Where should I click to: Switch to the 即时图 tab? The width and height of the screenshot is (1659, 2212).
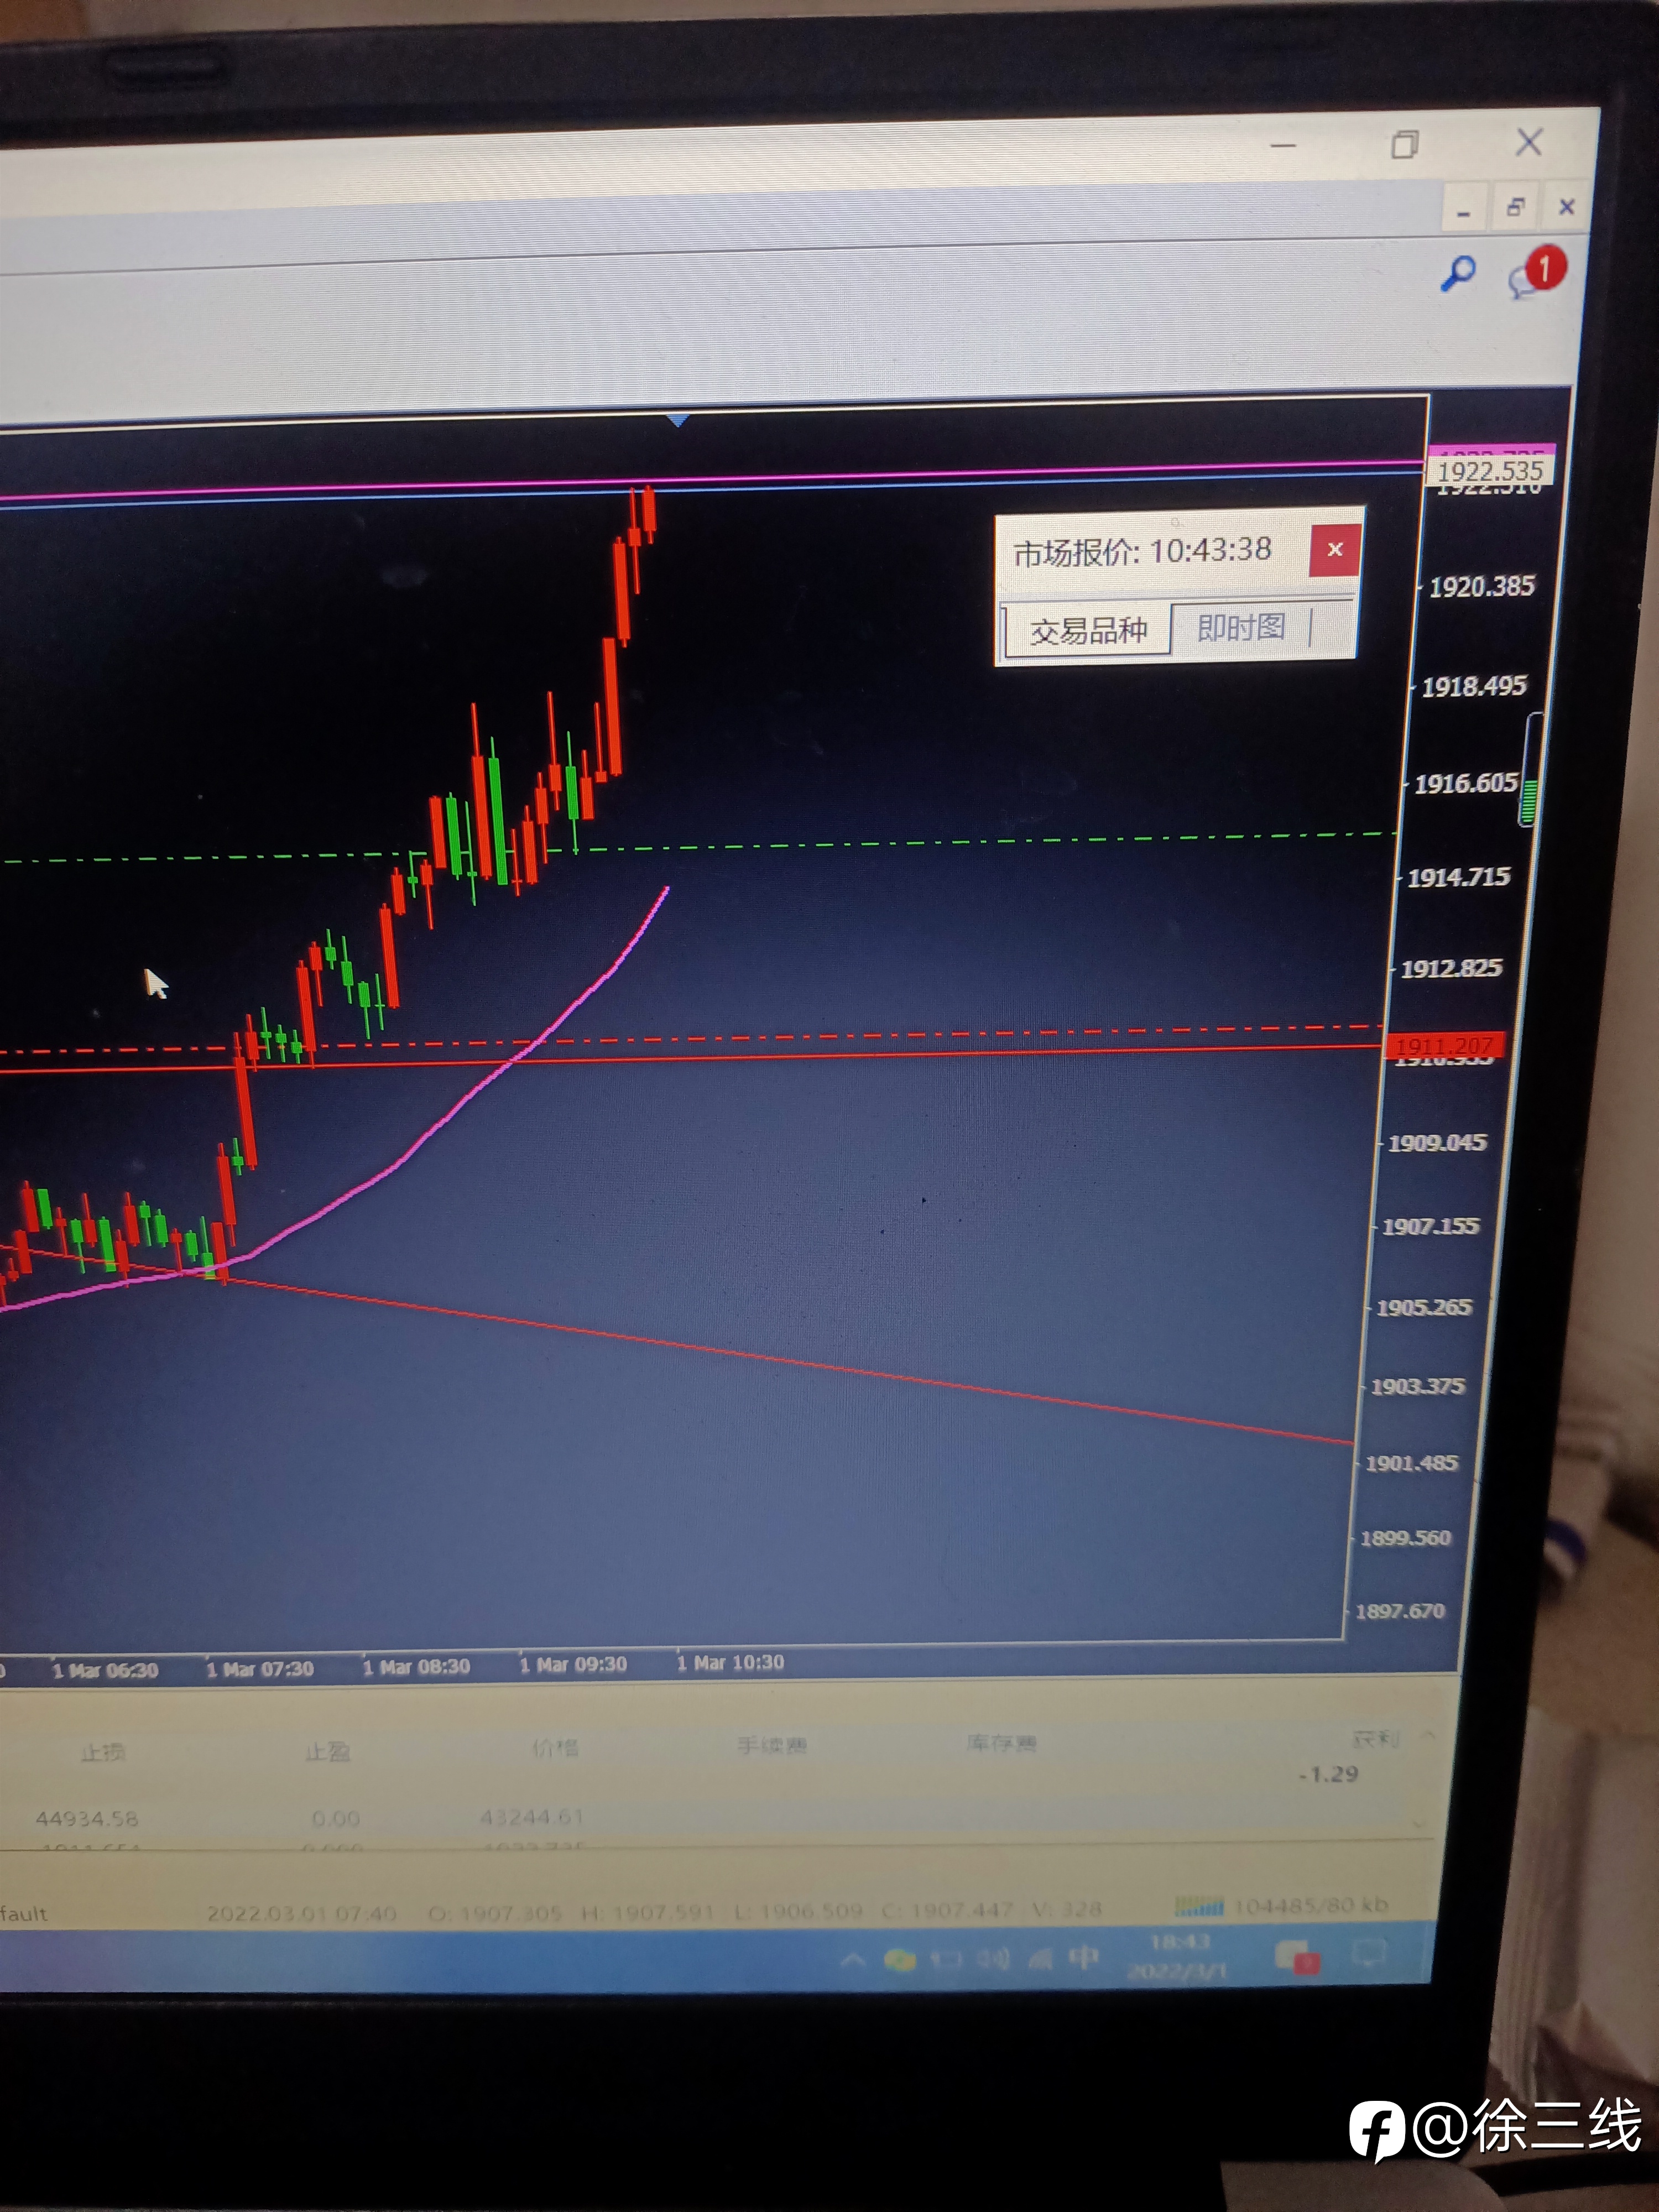(x=1241, y=628)
